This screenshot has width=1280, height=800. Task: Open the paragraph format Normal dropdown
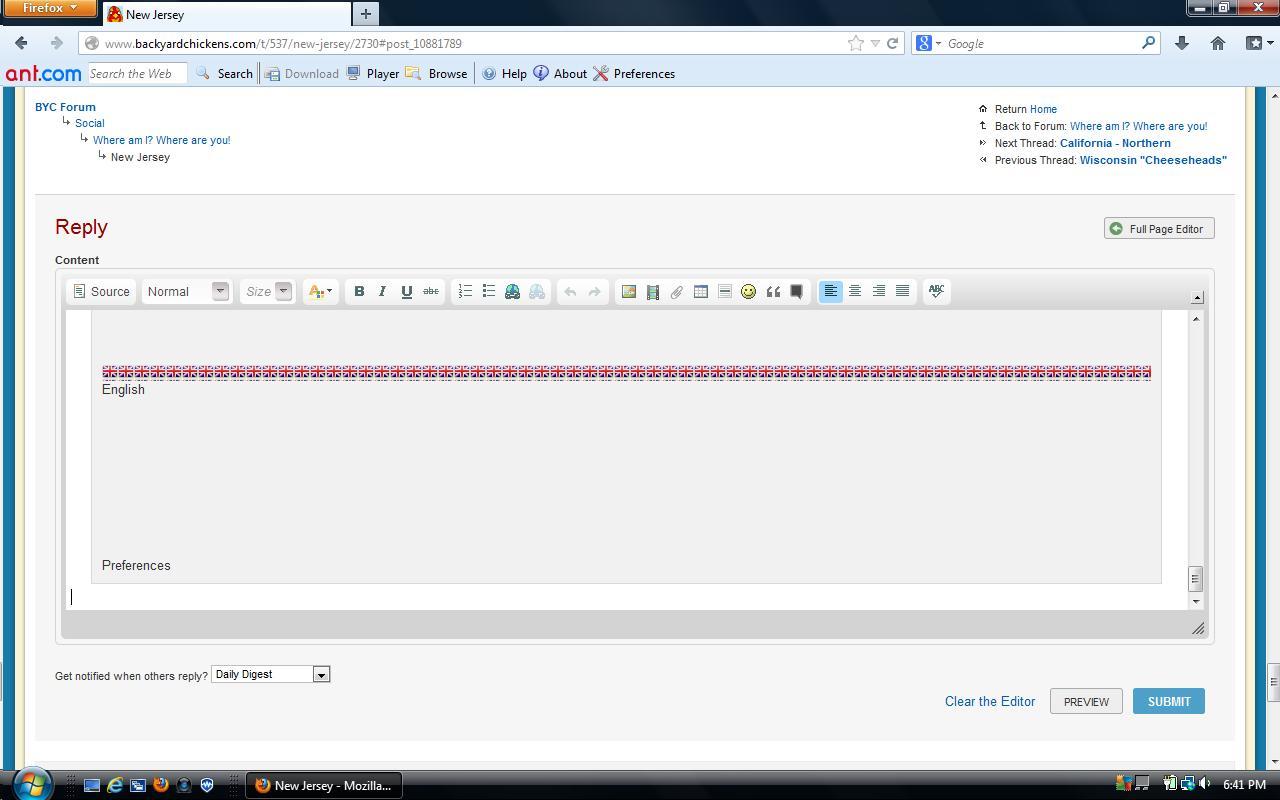186,291
